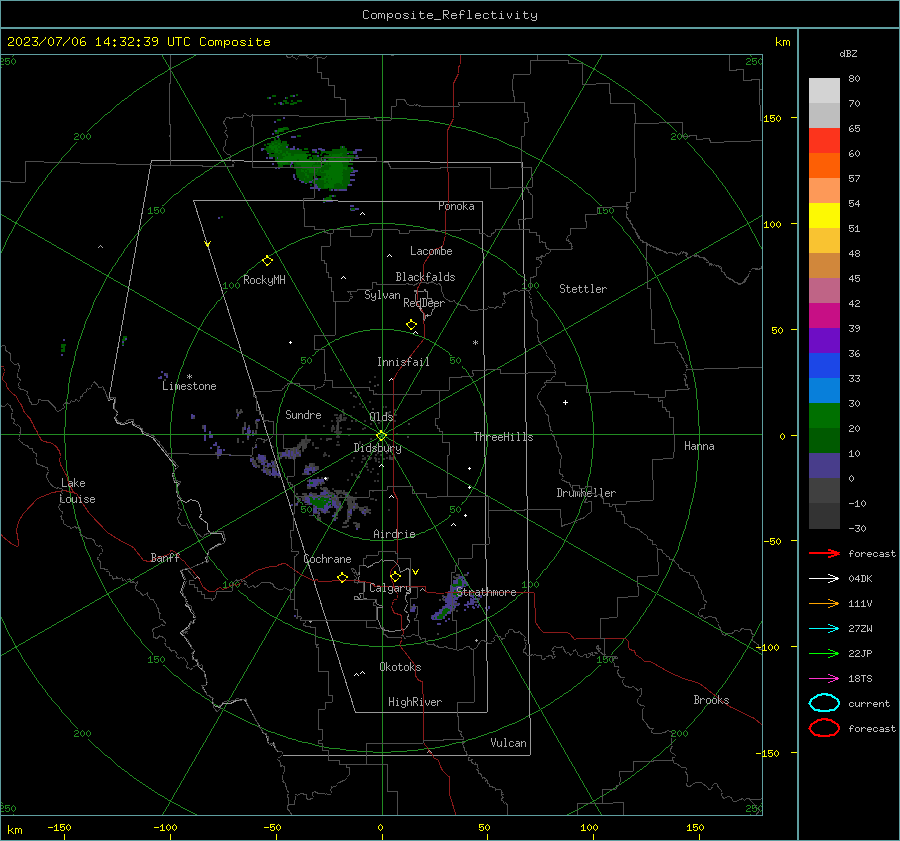
Task: Click the white asterisk above Limestone
Action: (x=189, y=377)
